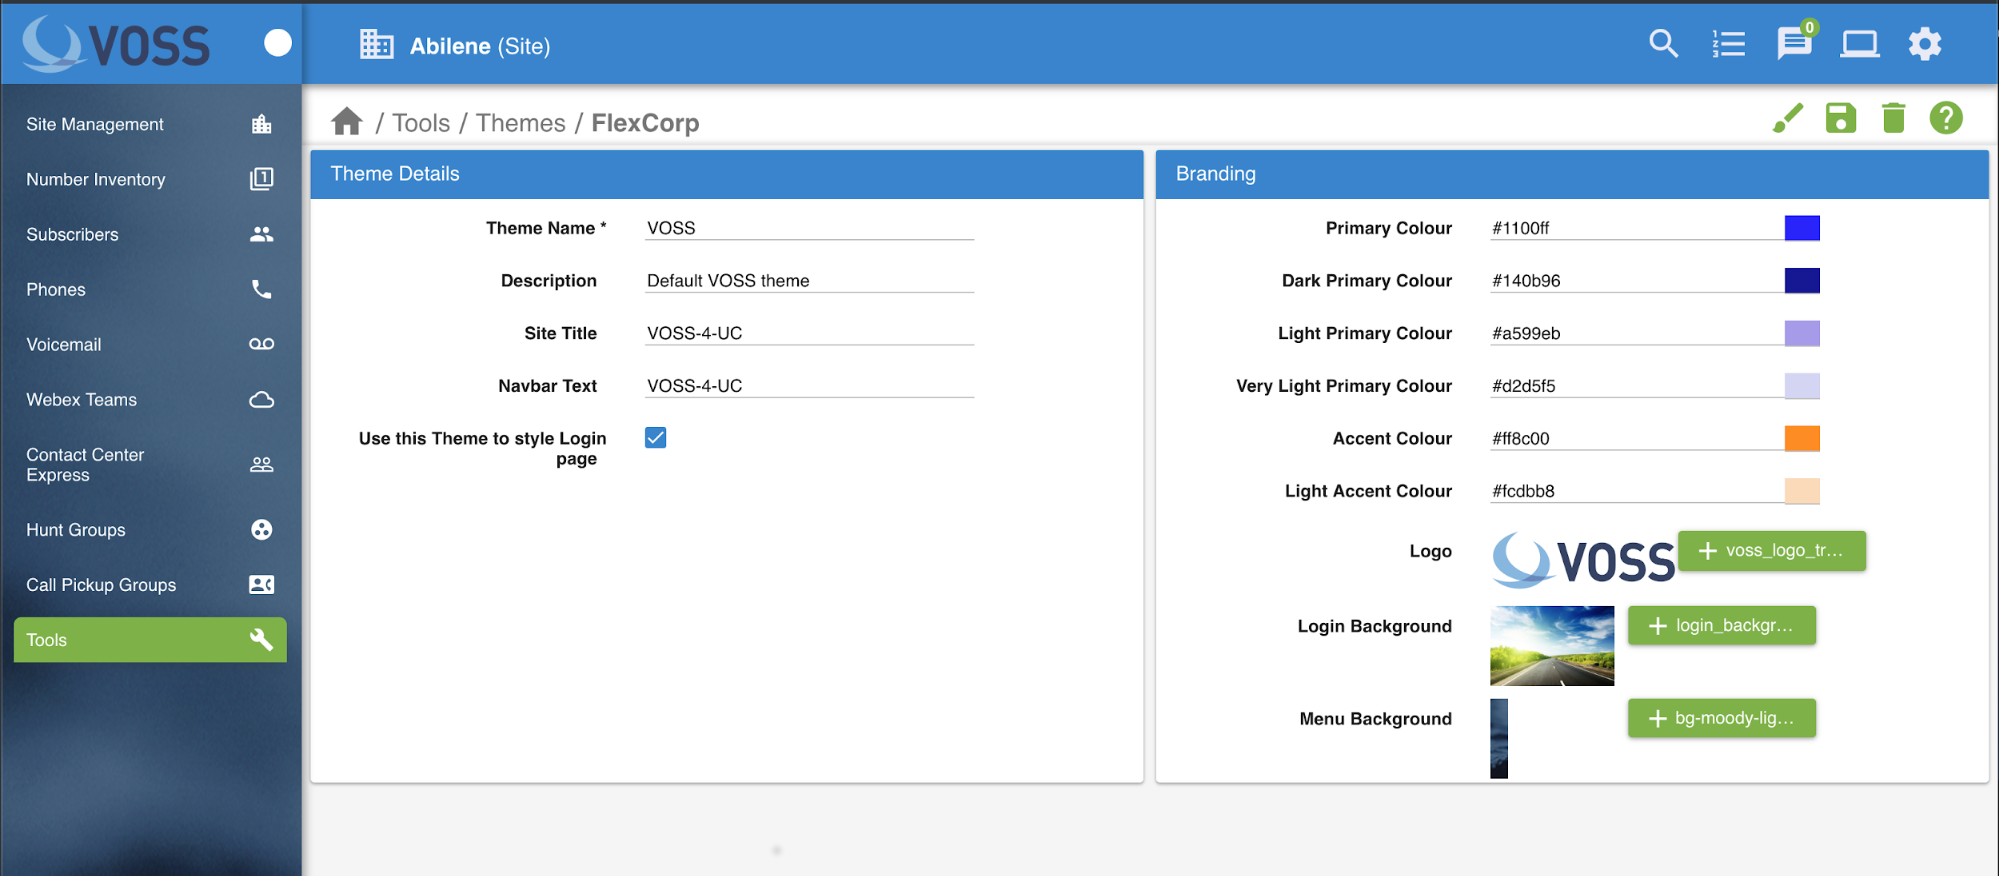Viewport: 1999px width, 877px height.
Task: Click the Tools wrench icon
Action: [262, 639]
